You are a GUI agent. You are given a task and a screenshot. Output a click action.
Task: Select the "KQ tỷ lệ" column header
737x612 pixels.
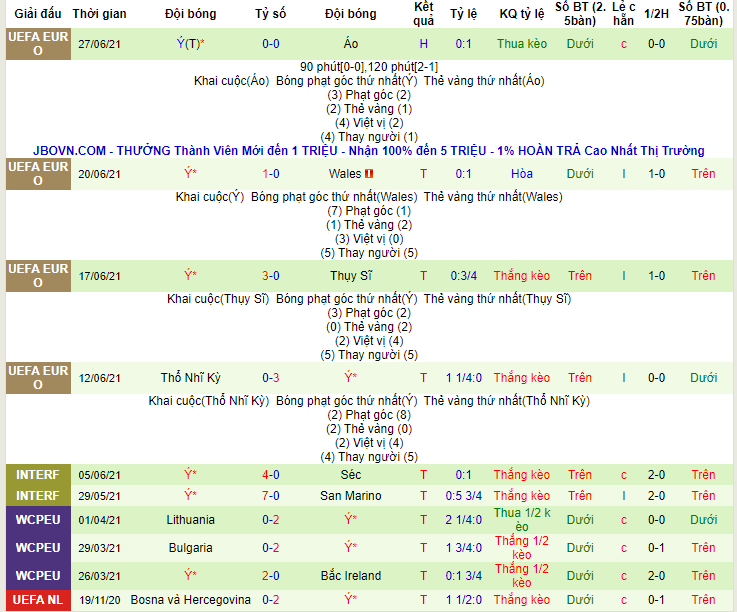pyautogui.click(x=522, y=15)
